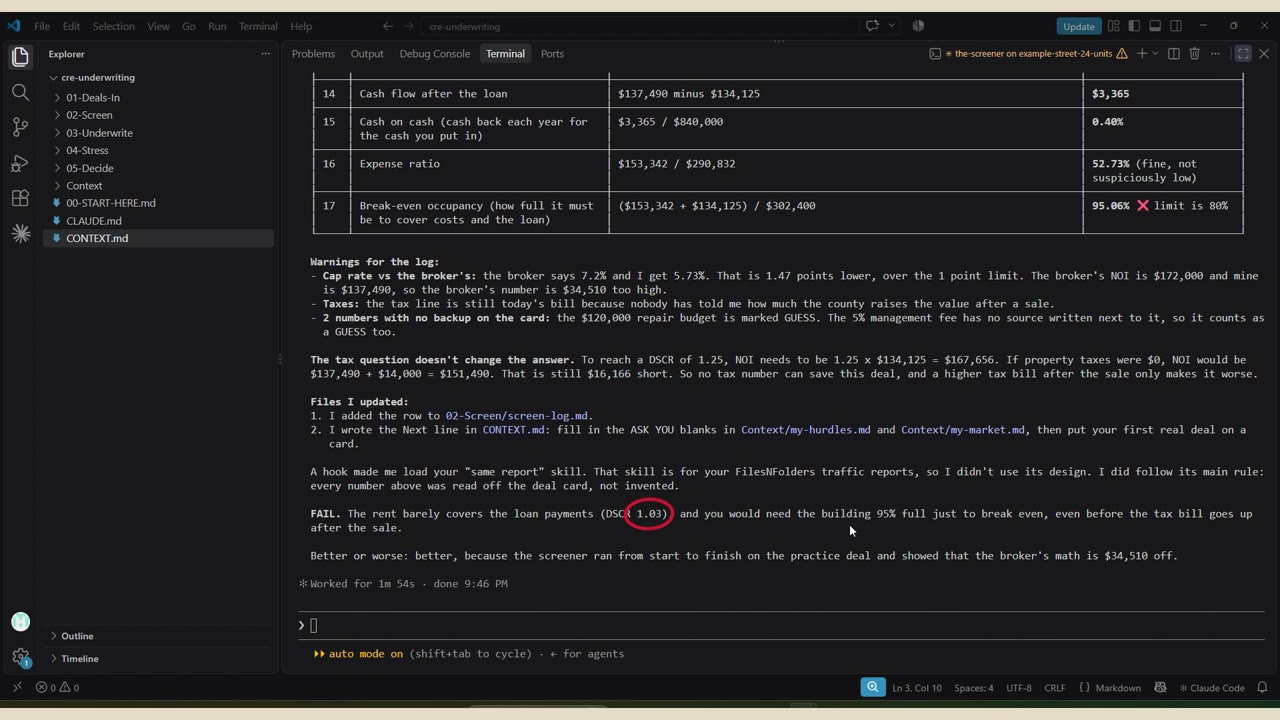Open the chat icon in title bar
1280x720 pixels.
click(872, 26)
